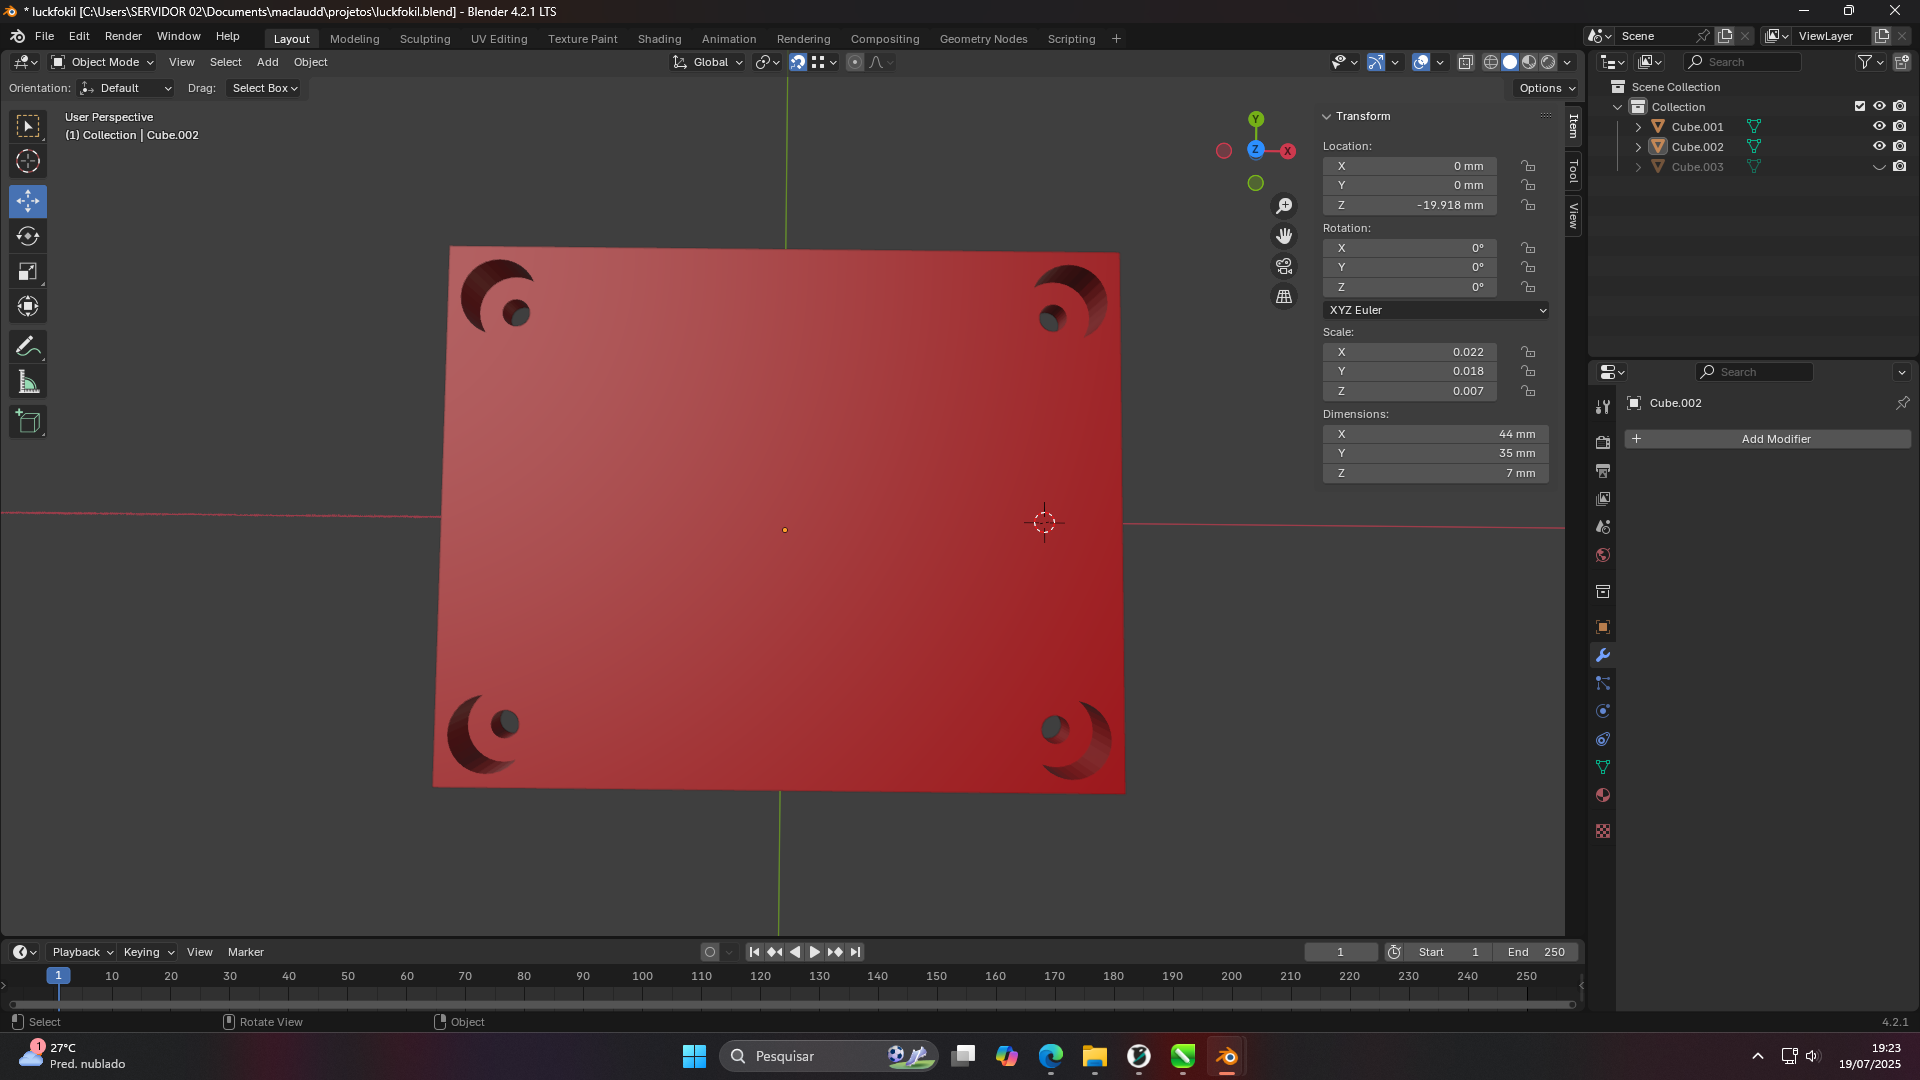
Task: Select the Annotate tool
Action: (28, 347)
